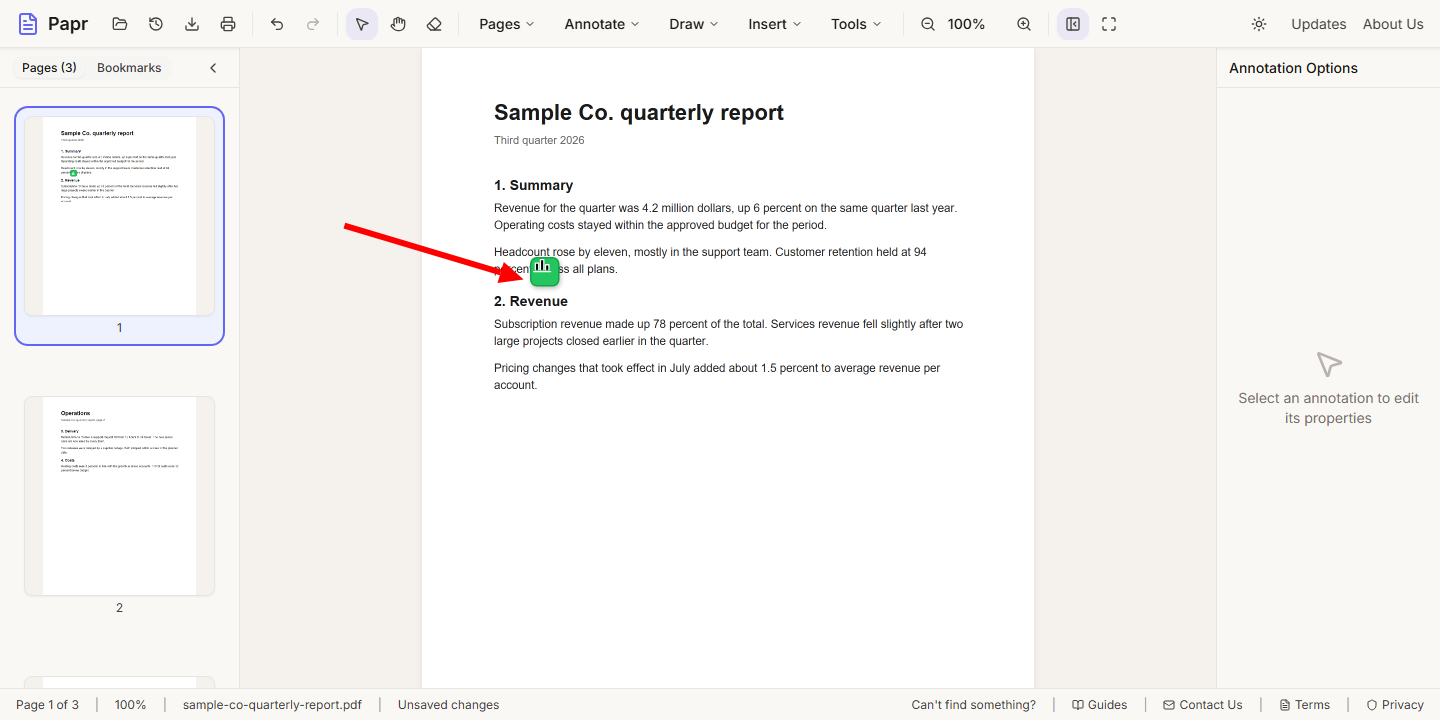Toggle the sidebar panel icon

click(x=1073, y=24)
